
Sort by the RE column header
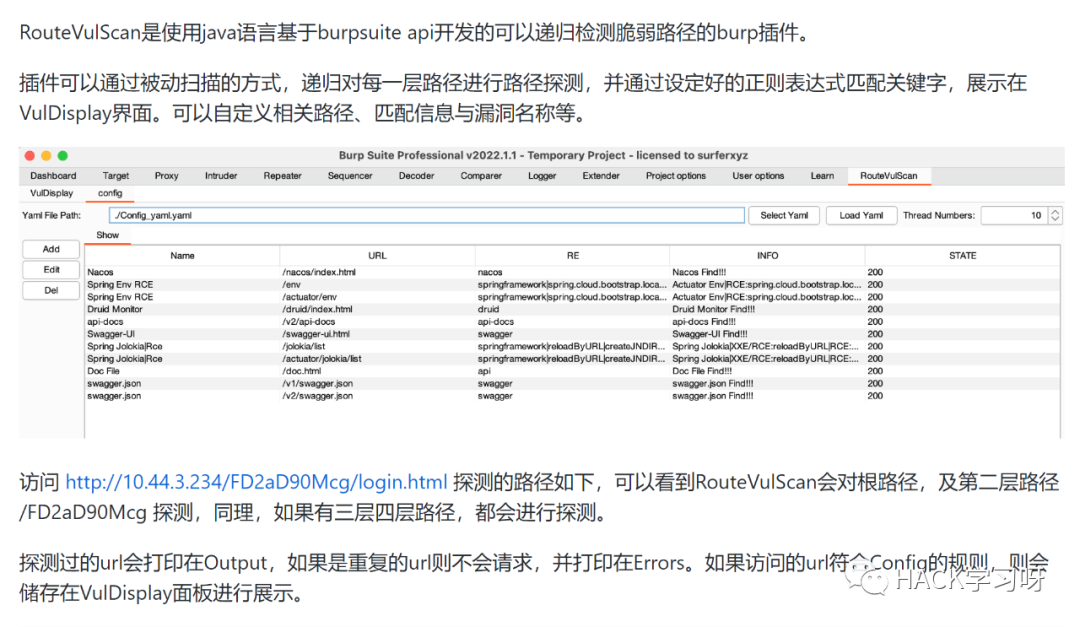click(572, 256)
